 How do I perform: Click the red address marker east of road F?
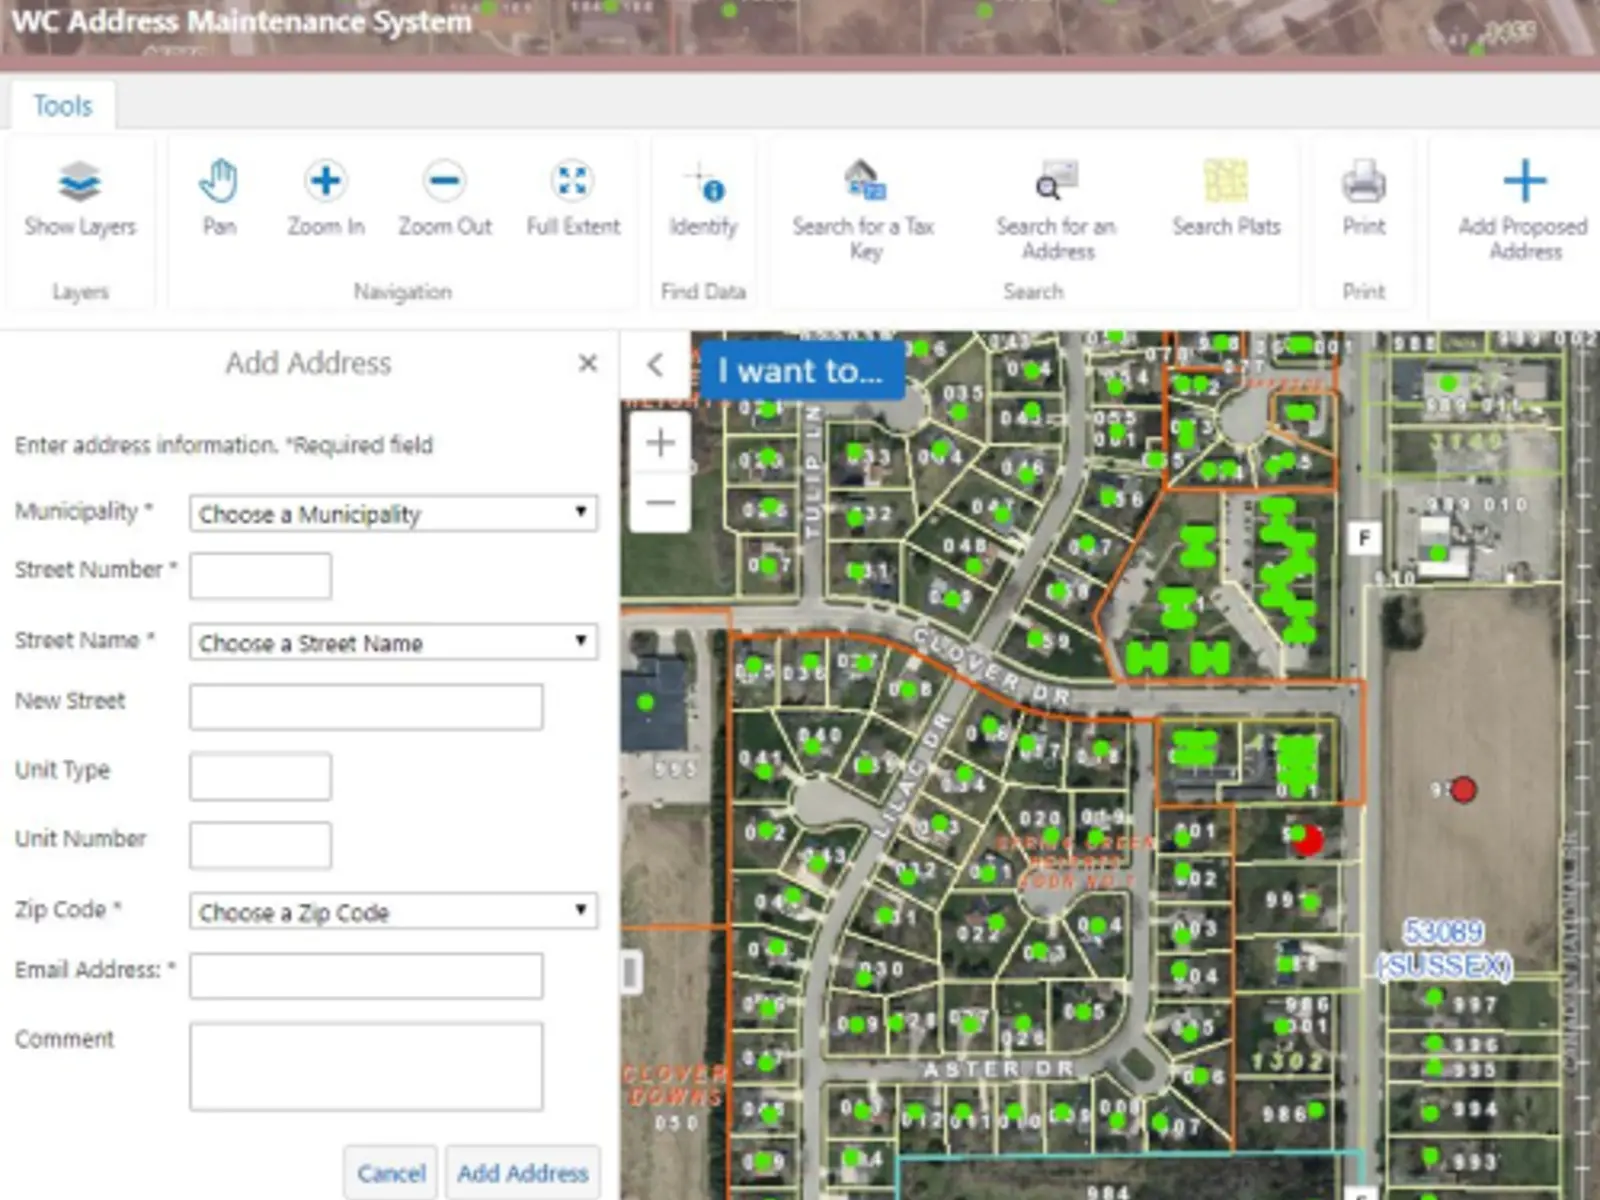(x=1463, y=790)
